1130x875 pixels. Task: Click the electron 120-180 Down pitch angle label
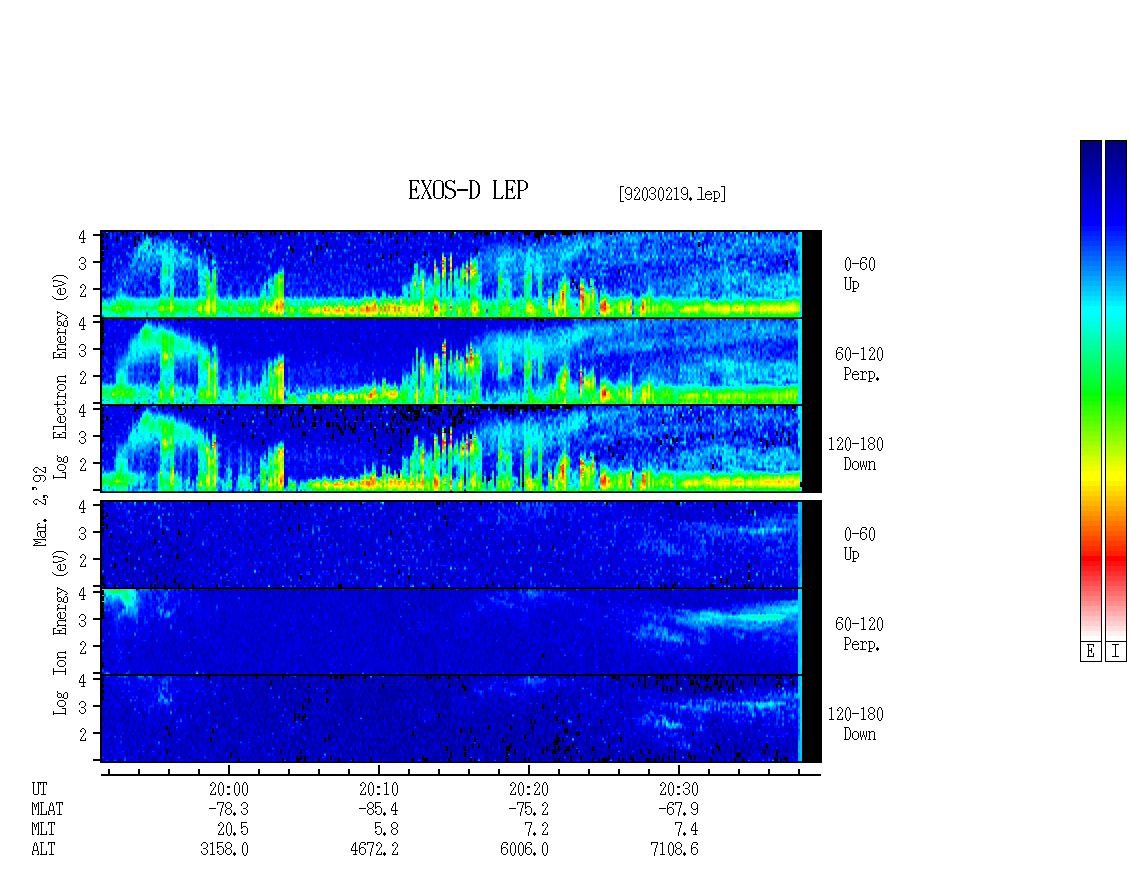click(855, 454)
